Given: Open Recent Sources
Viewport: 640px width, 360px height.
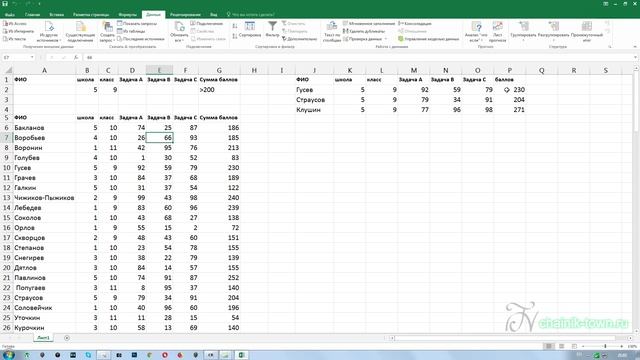Looking at the screenshot, I should pos(140,39).
